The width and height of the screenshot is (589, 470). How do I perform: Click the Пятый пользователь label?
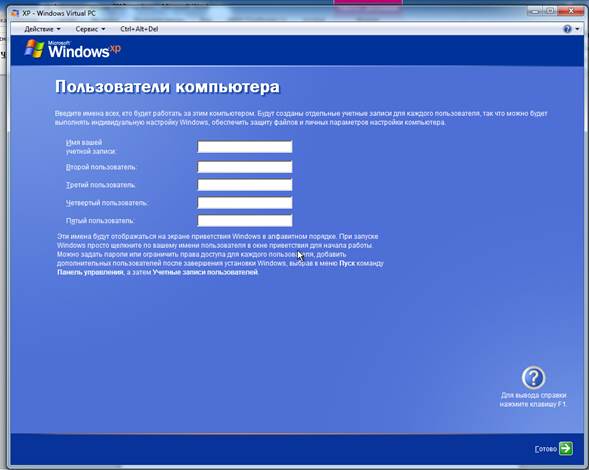(x=100, y=221)
